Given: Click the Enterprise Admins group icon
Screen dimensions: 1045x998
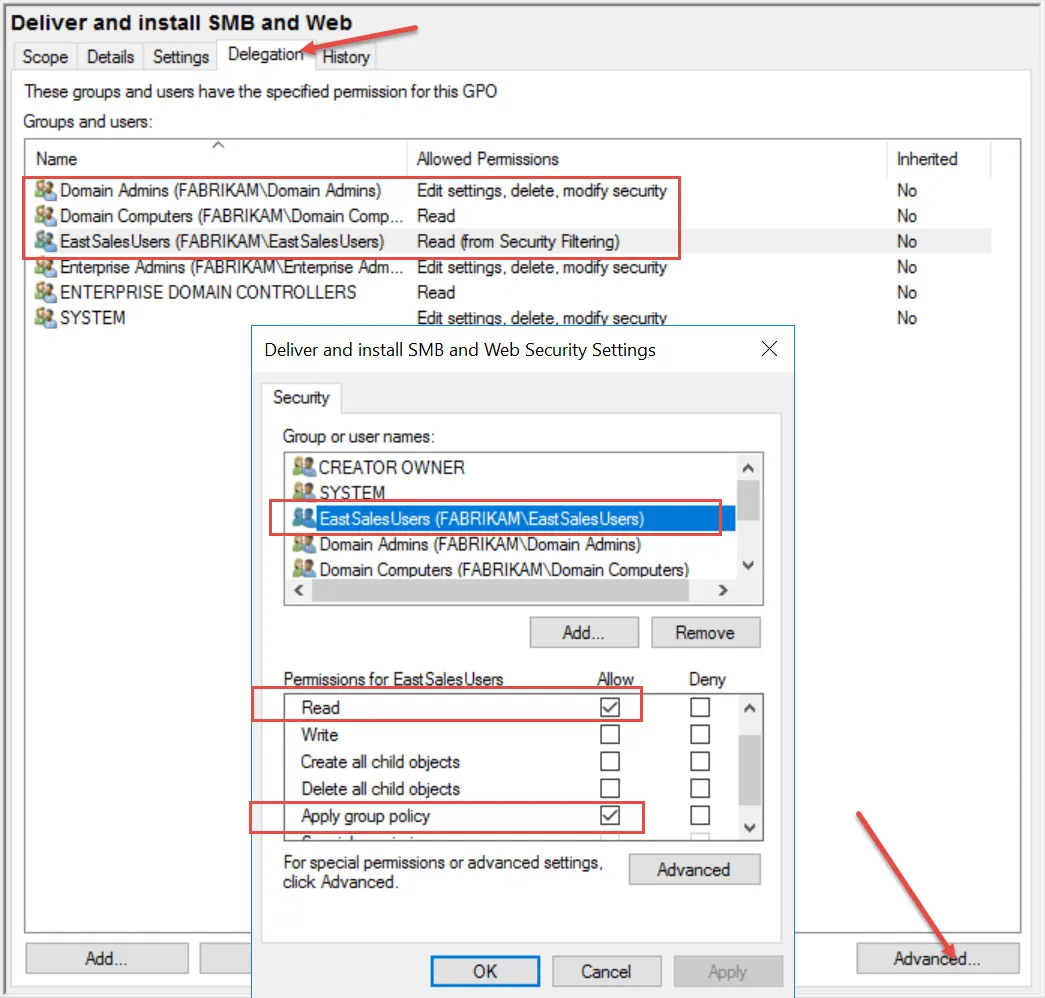Looking at the screenshot, I should tap(45, 267).
